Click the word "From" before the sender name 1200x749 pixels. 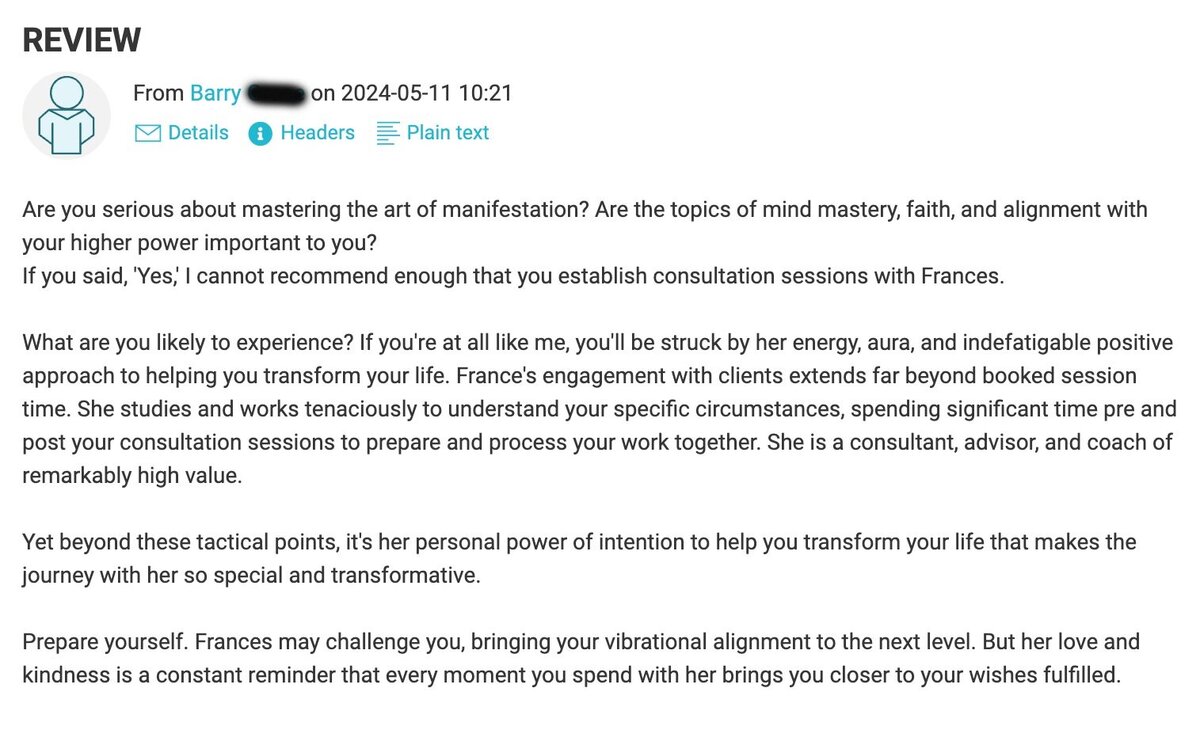coord(159,93)
